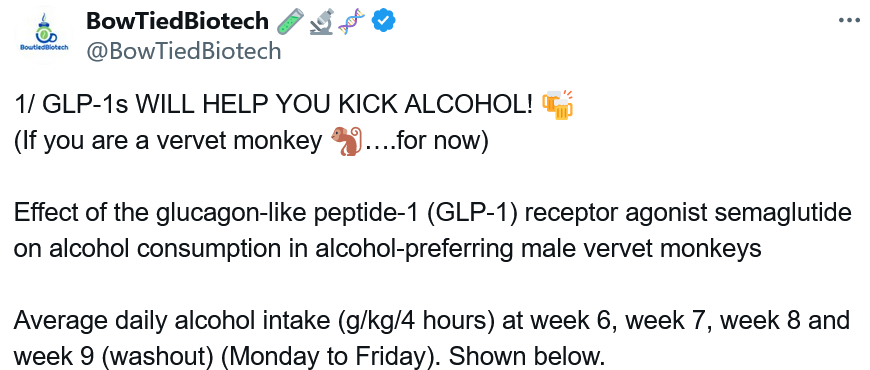Click the DNA helix emoji in name

coord(352,22)
